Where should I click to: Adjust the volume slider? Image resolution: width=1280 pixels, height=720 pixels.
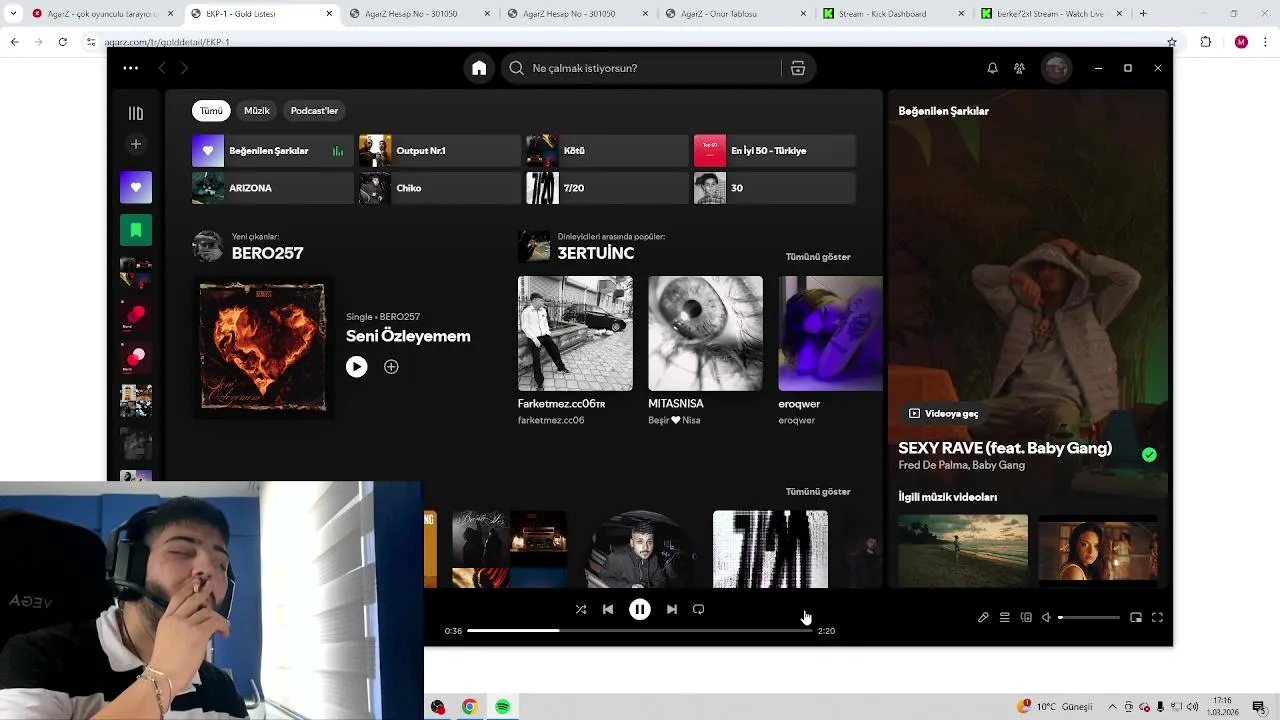1089,618
